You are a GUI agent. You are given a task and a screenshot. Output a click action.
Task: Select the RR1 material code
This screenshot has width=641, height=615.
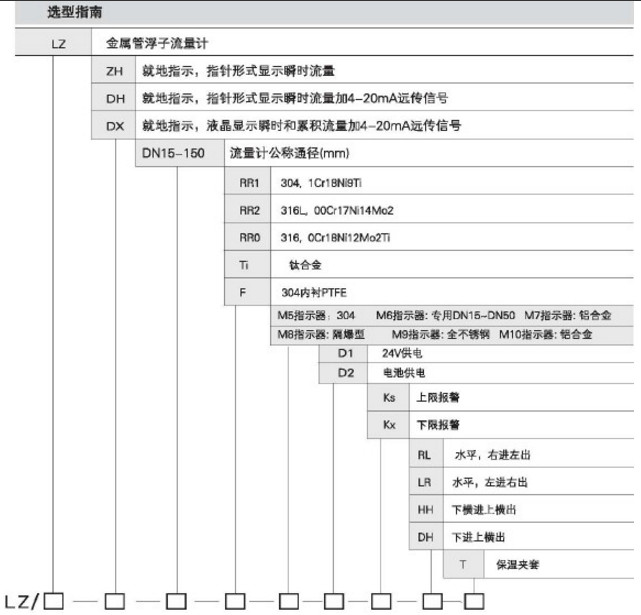pos(249,183)
